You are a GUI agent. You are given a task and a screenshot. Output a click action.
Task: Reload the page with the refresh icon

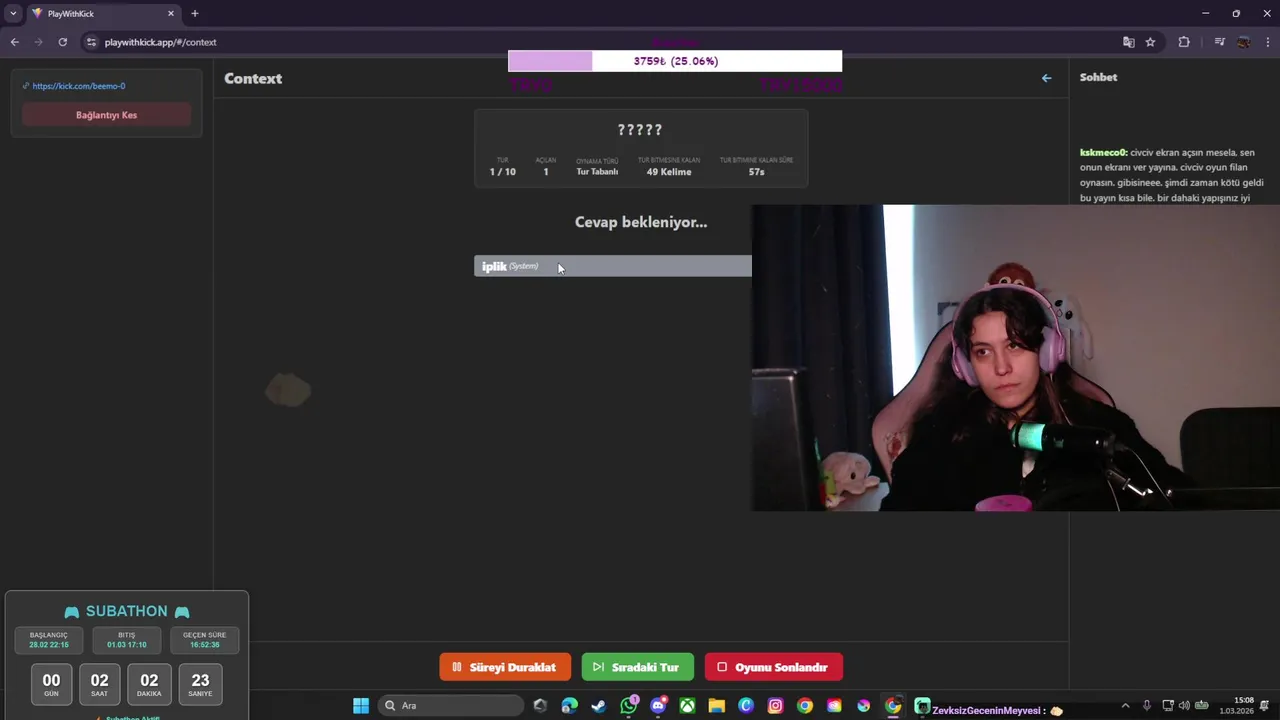[x=62, y=42]
